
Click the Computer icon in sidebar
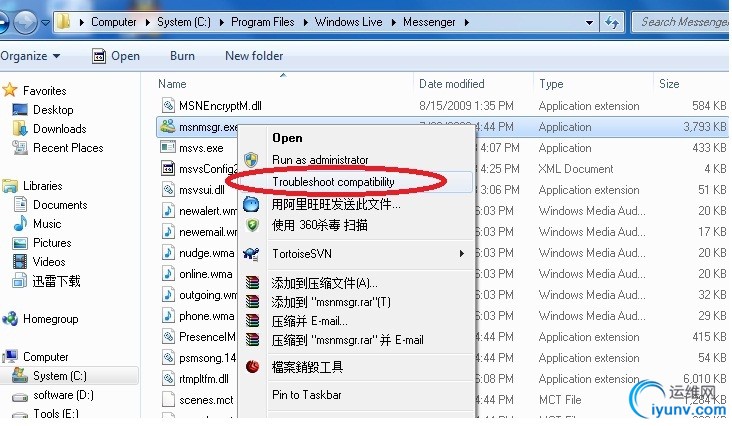click(x=10, y=357)
